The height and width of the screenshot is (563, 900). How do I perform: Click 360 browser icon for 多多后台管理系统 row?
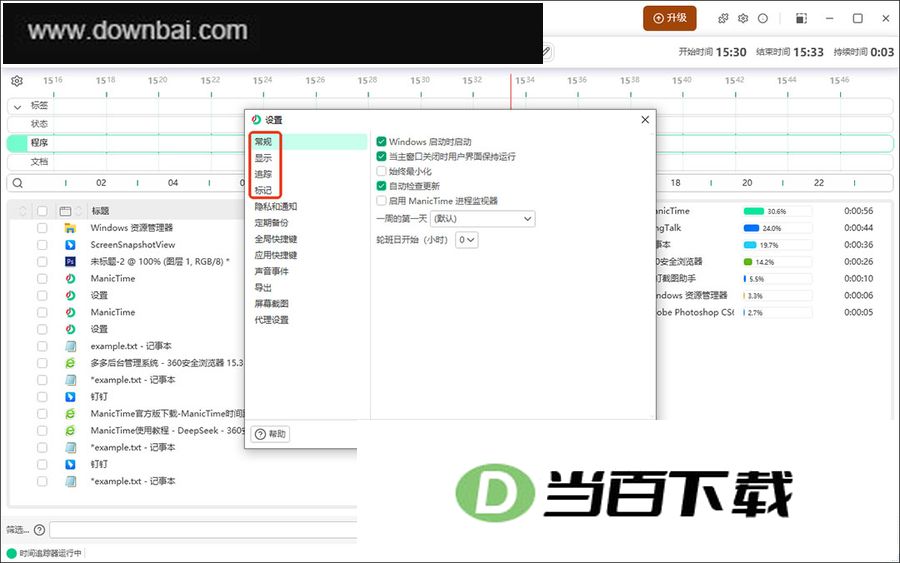[x=70, y=363]
